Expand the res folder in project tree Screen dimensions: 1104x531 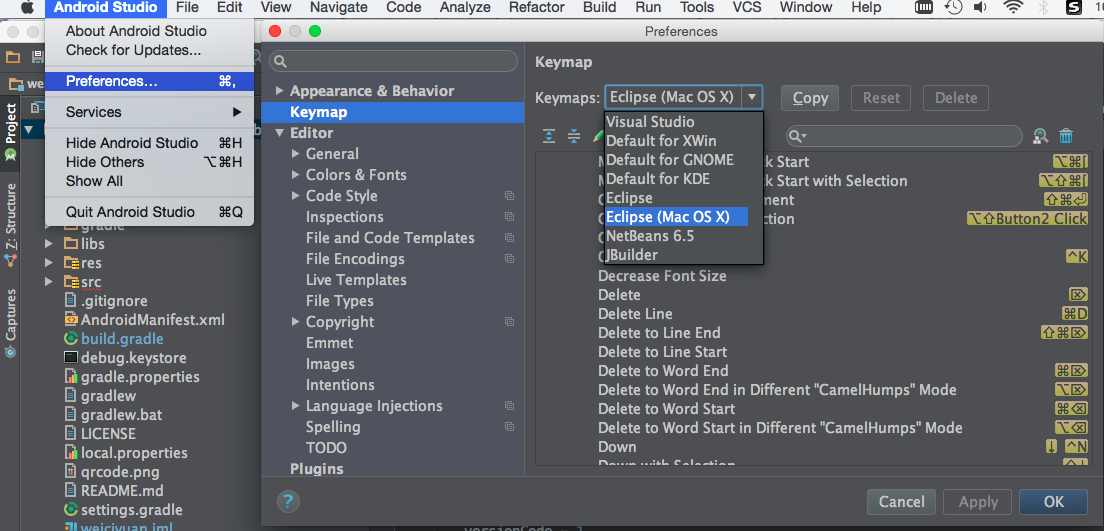[49, 263]
